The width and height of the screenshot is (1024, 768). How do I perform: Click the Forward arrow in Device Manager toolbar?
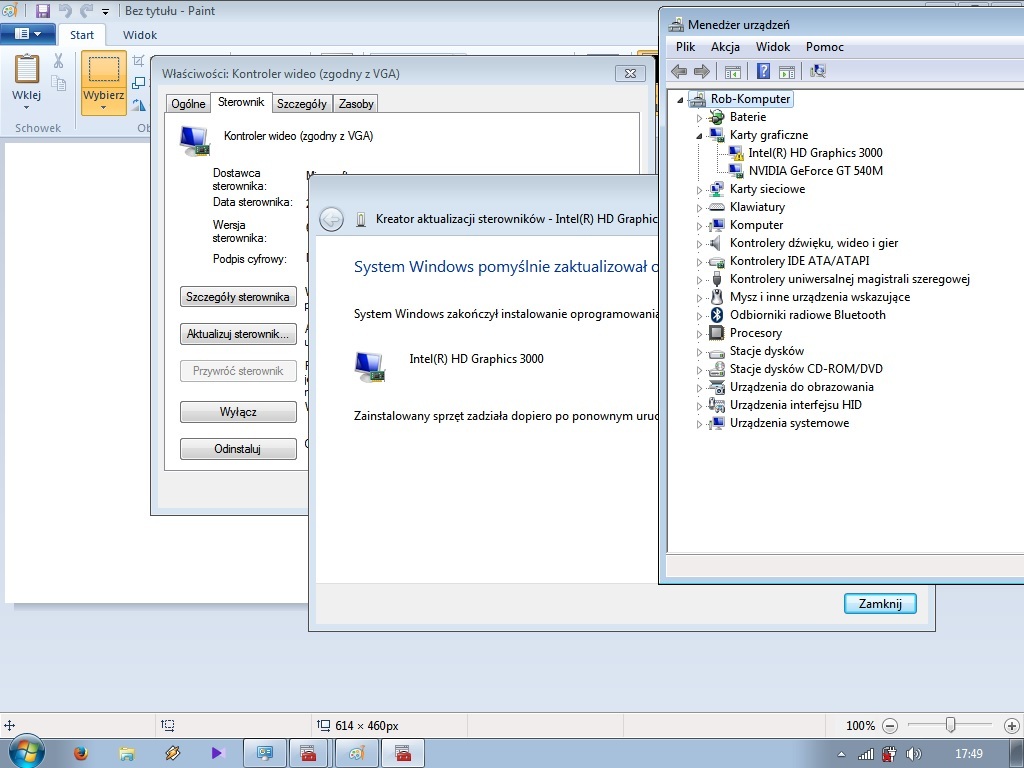pos(701,71)
